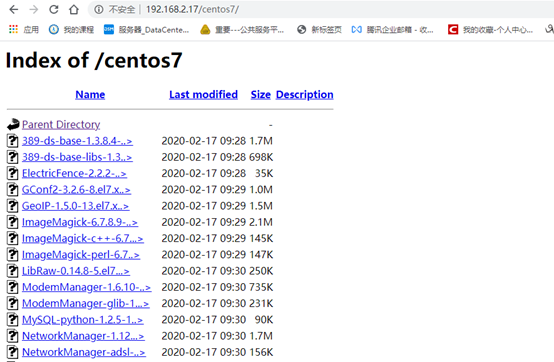
Task: Click the file icon beside MySQL-python-1.2.5-1
Action: coord(13,320)
